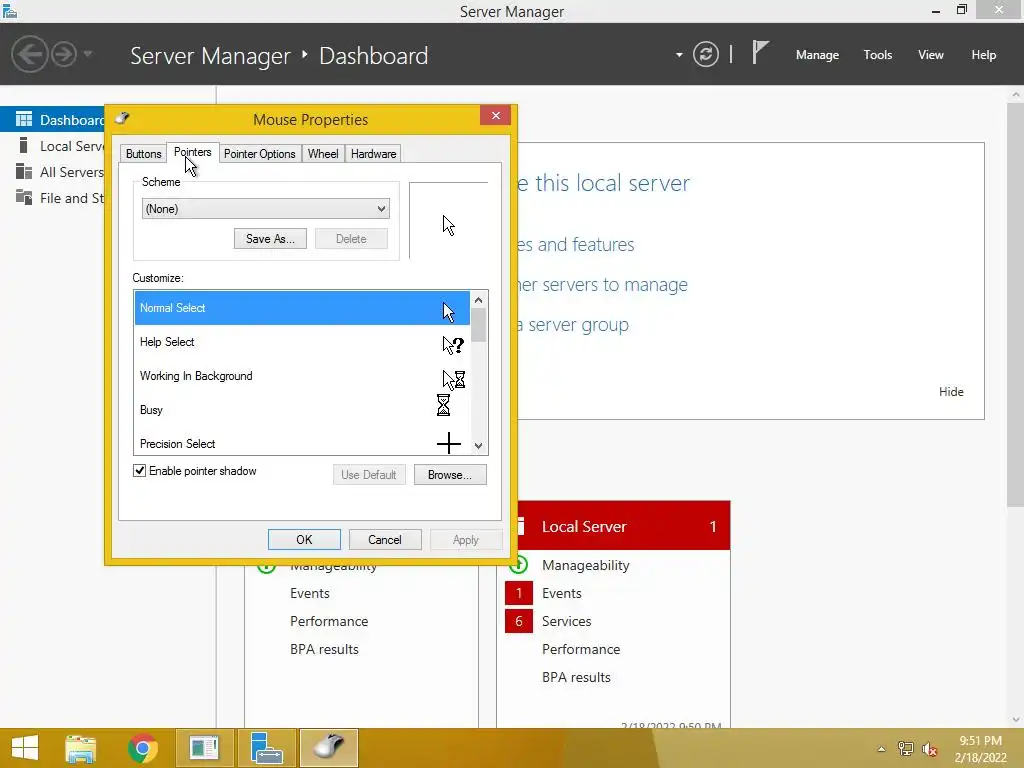This screenshot has width=1024, height=768.
Task: Open the Manage menu
Action: pyautogui.click(x=817, y=55)
